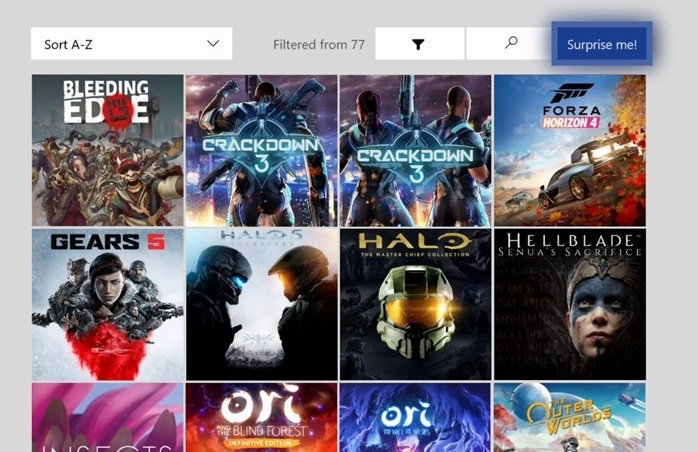Launch the Gears 5 game tile
The width and height of the screenshot is (698, 452).
point(107,305)
